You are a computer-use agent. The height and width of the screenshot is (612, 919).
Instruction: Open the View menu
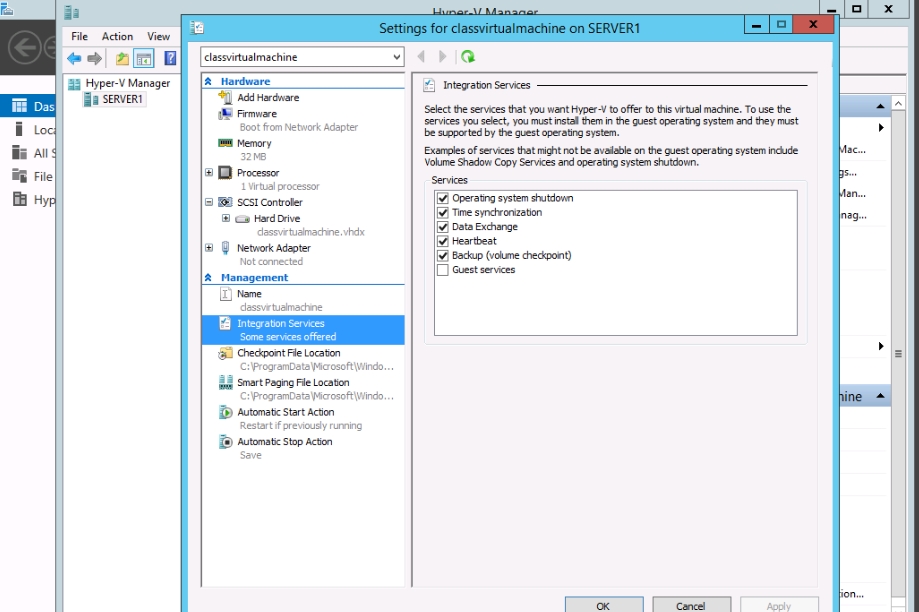[x=158, y=36]
